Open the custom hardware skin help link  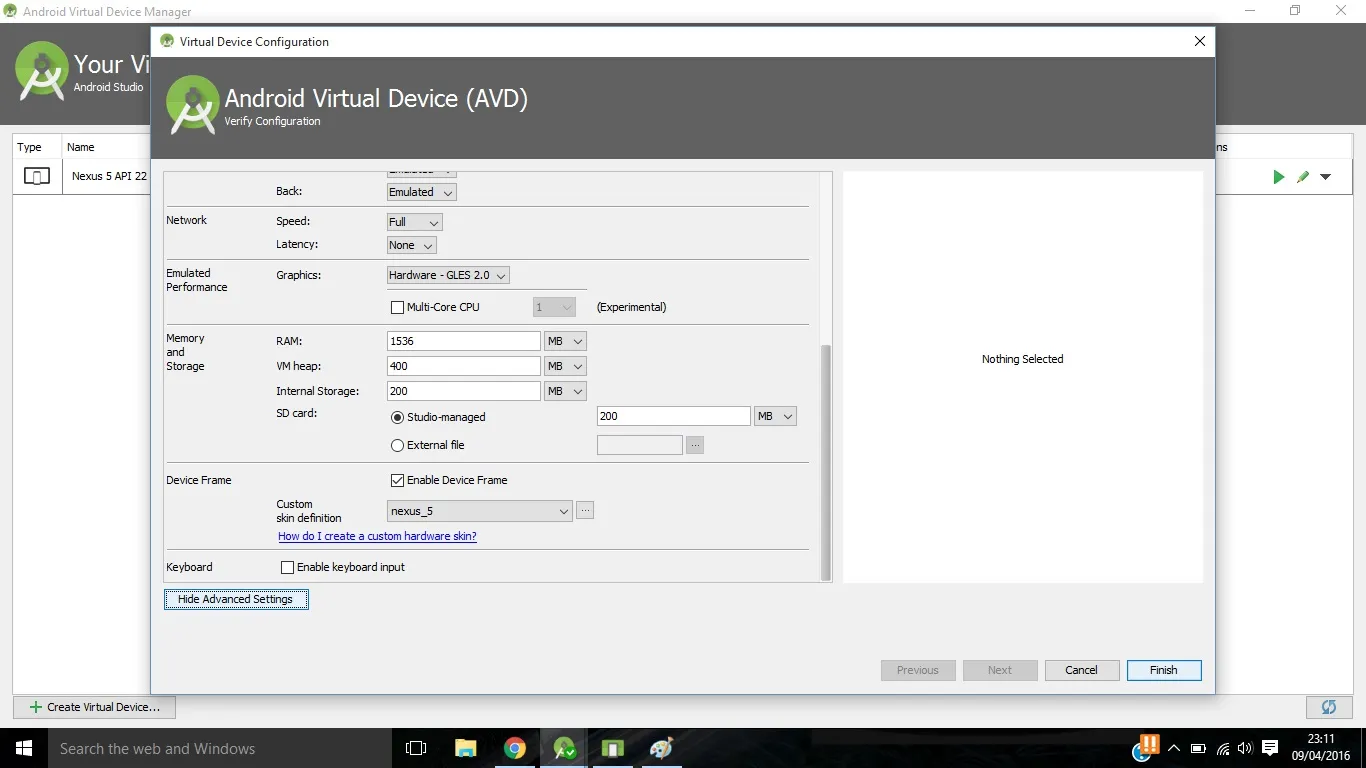[377, 536]
